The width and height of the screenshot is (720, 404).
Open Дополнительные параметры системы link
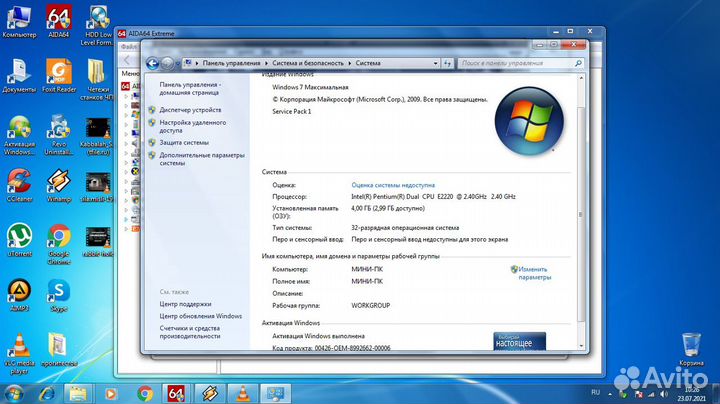tap(202, 159)
